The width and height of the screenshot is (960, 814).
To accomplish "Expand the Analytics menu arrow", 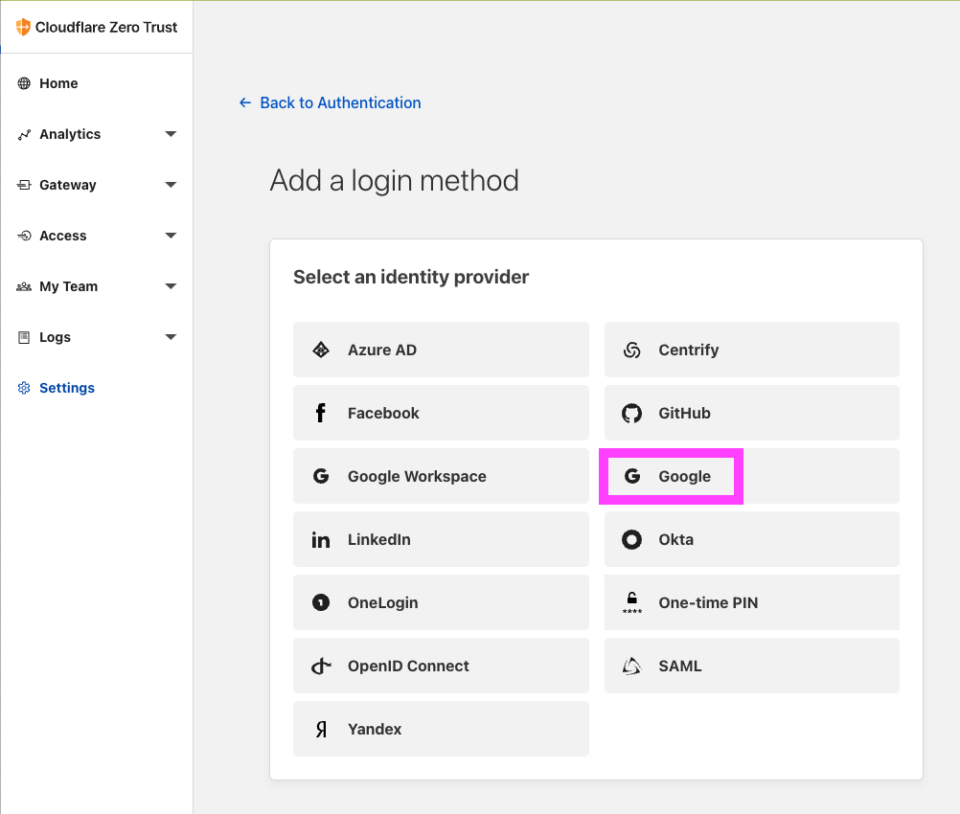I will 171,134.
